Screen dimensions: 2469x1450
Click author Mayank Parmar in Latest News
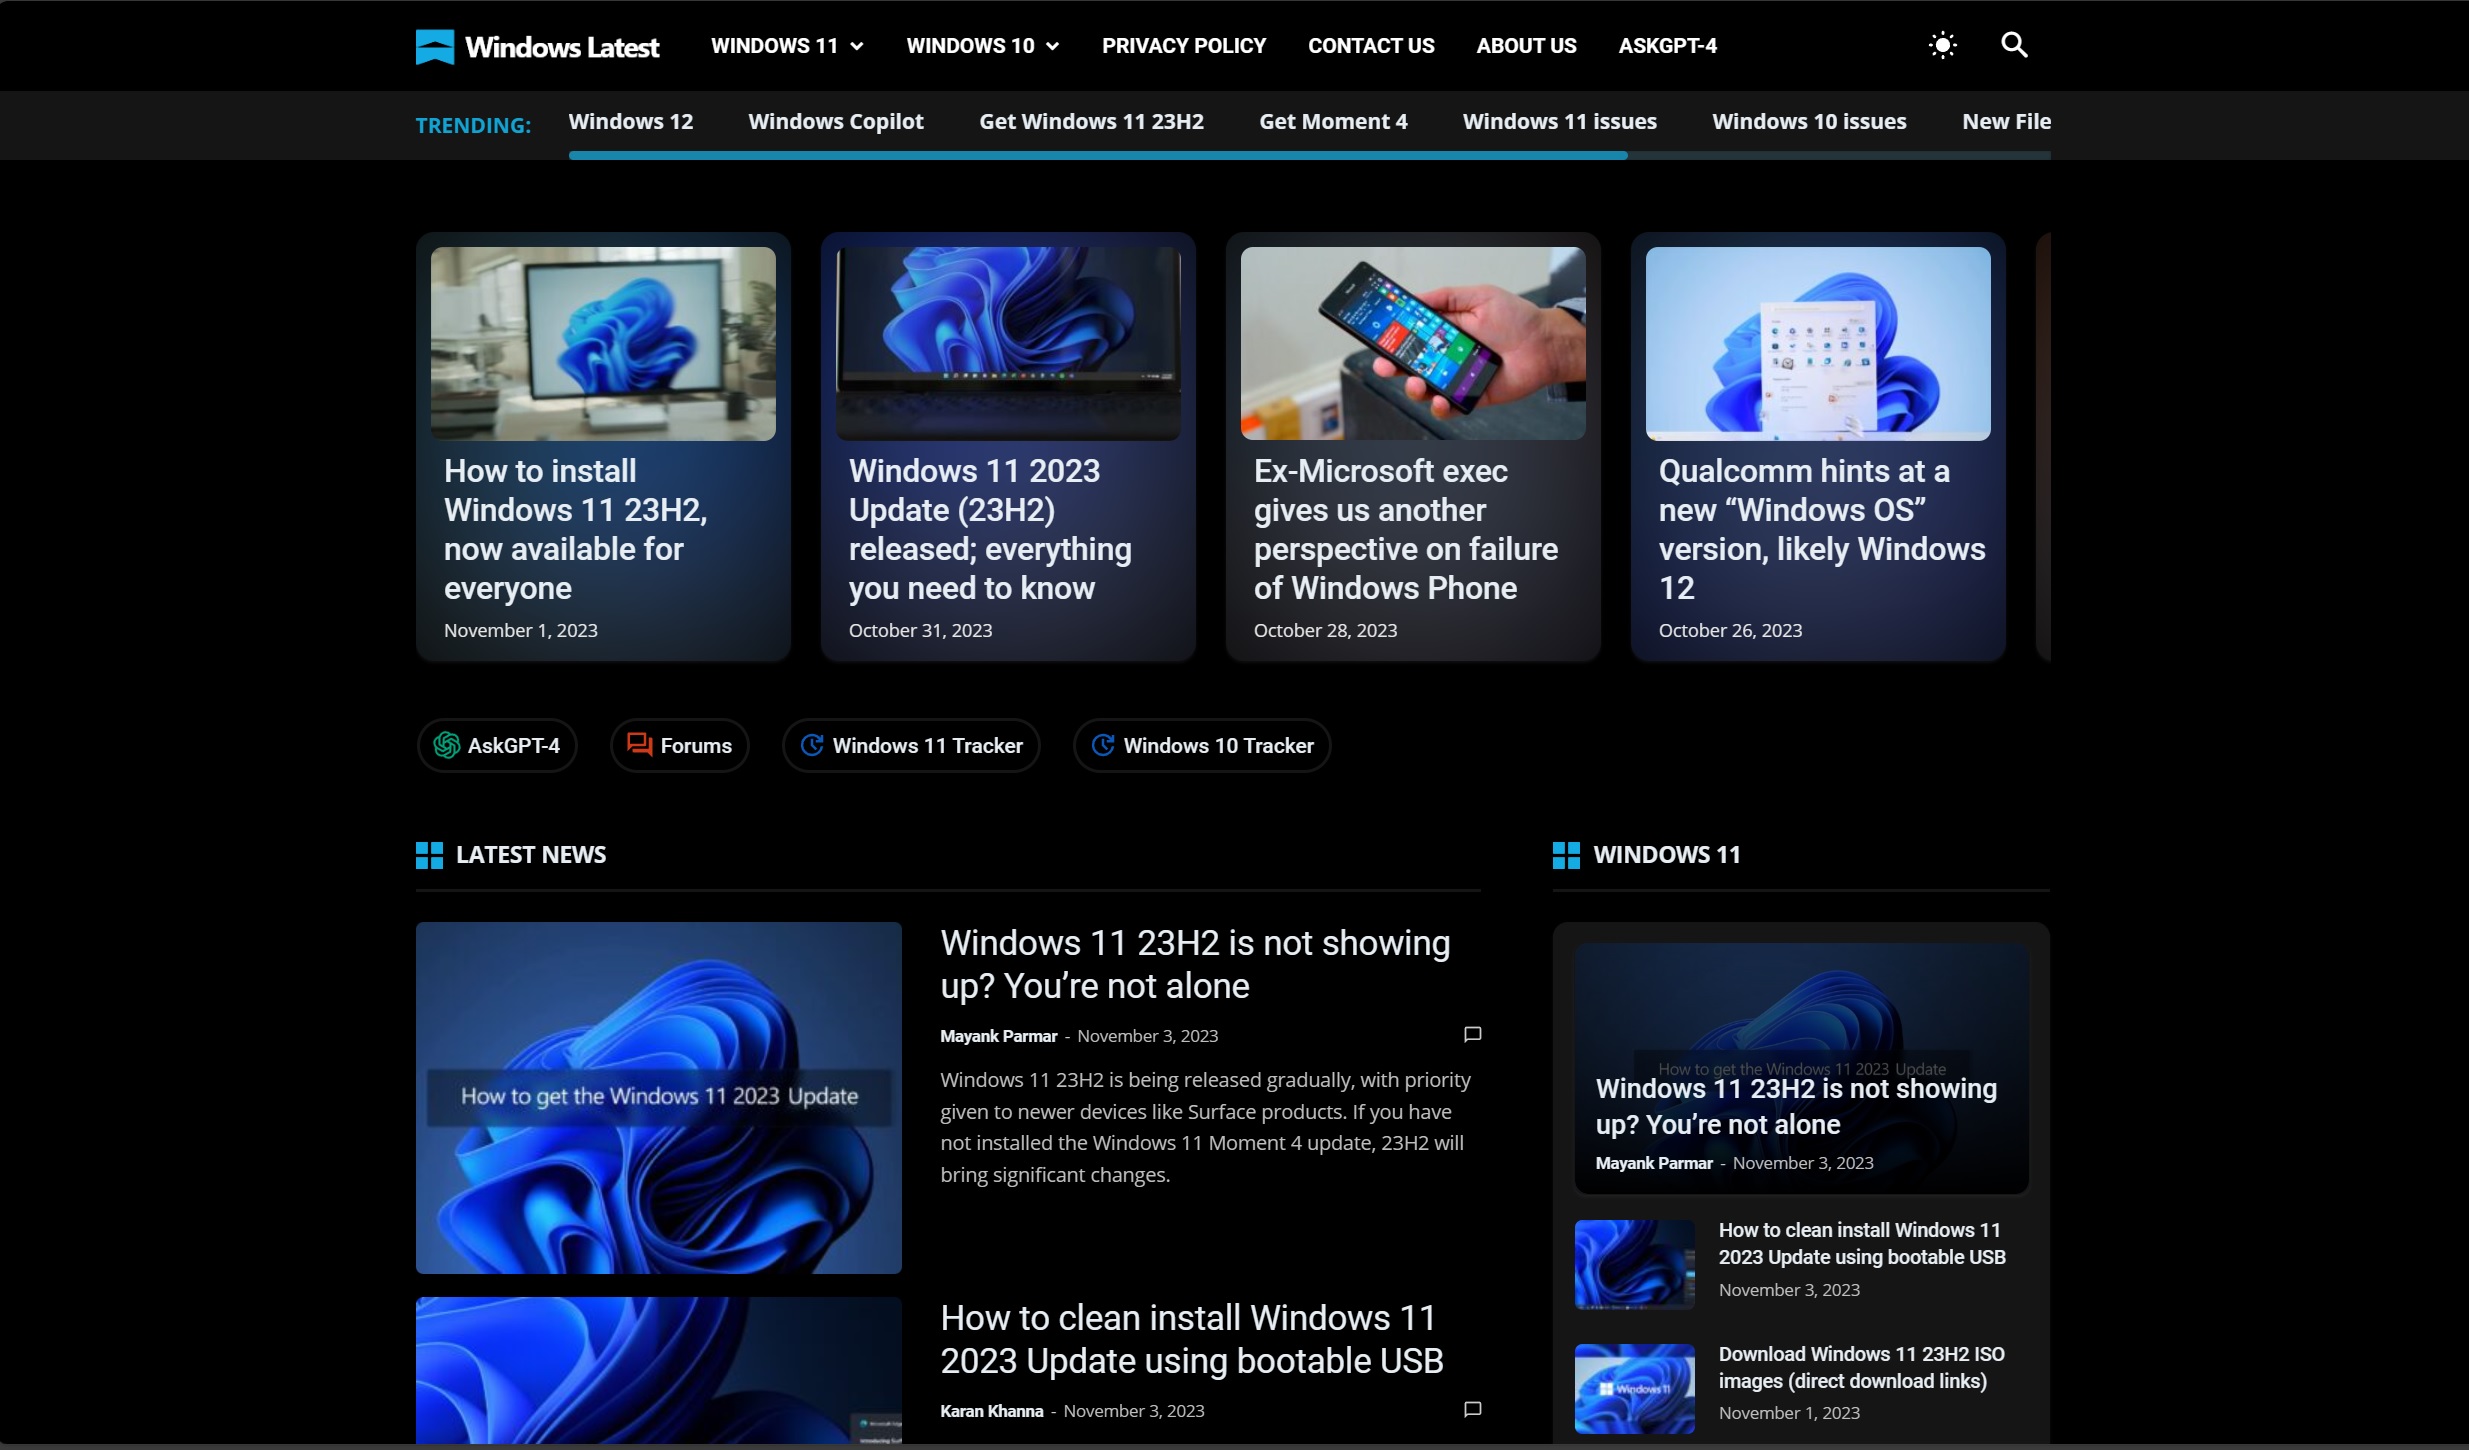coord(998,1036)
